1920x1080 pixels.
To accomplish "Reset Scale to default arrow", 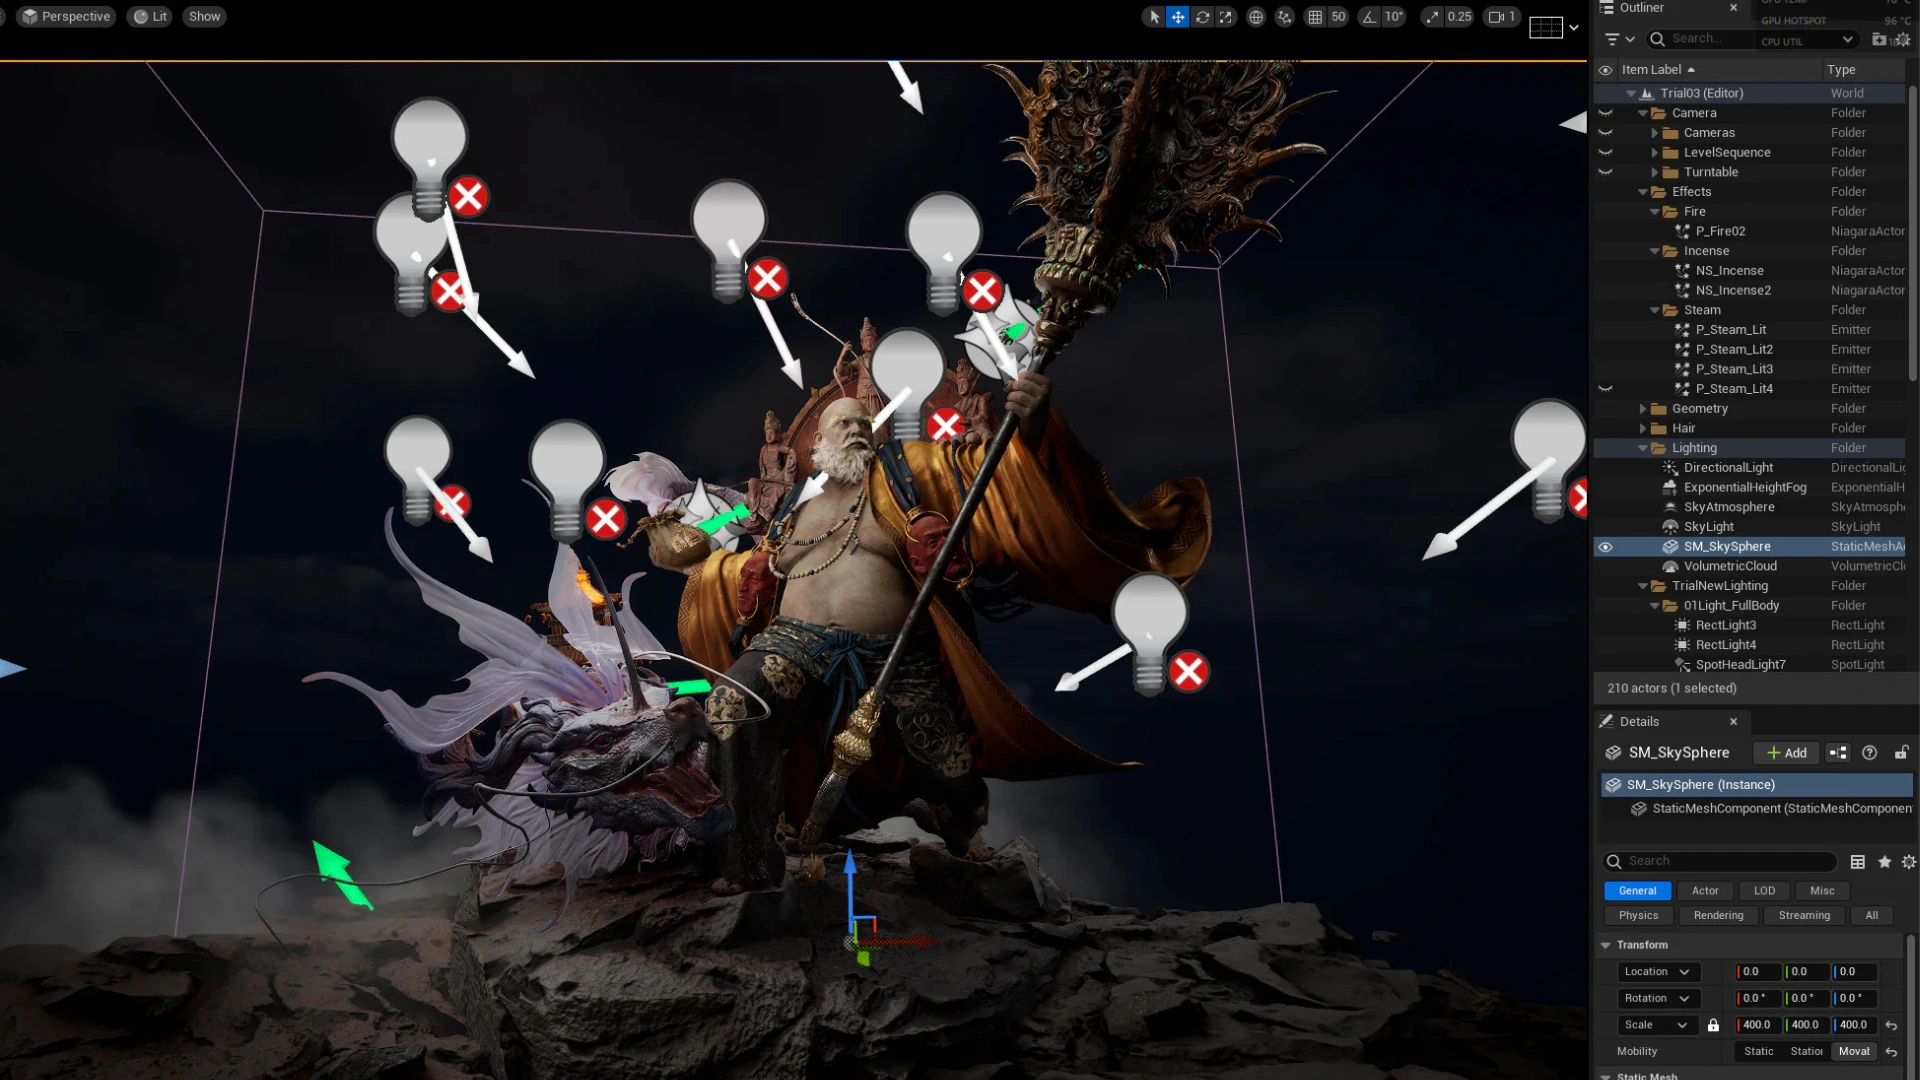I will click(1891, 1026).
